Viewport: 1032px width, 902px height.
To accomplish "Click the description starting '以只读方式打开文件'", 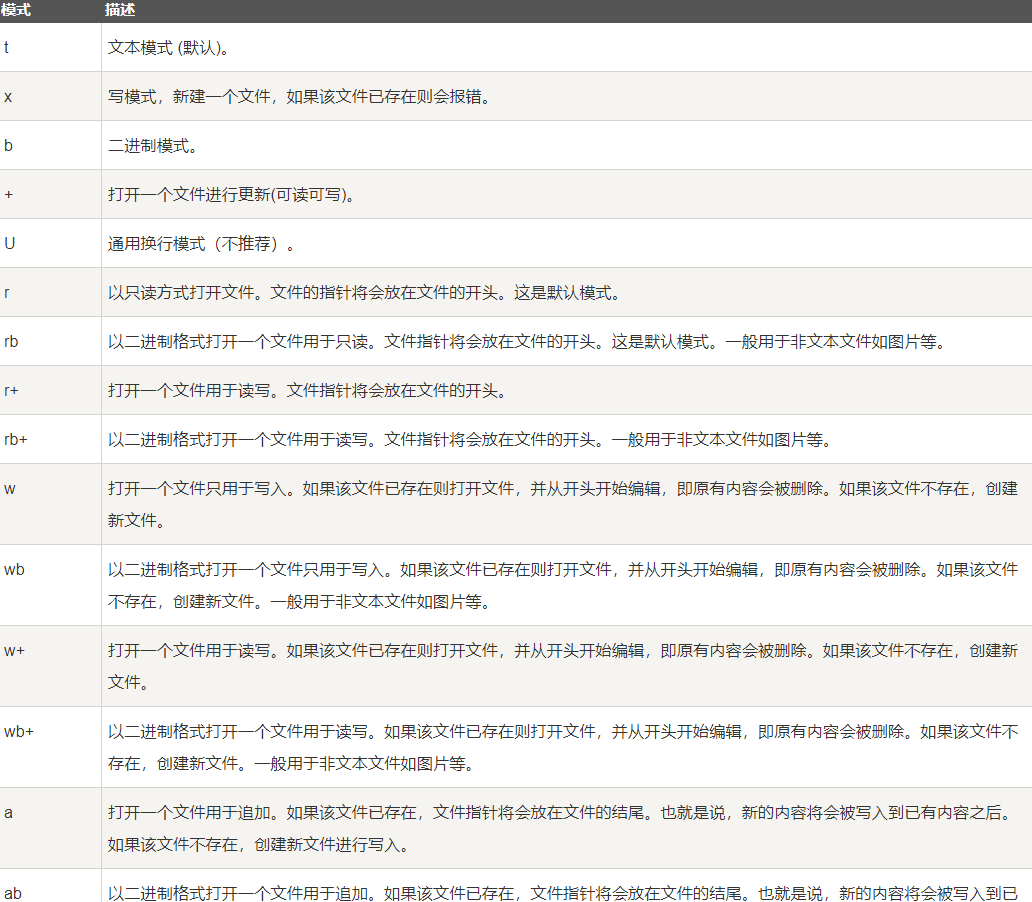I will (x=365, y=292).
